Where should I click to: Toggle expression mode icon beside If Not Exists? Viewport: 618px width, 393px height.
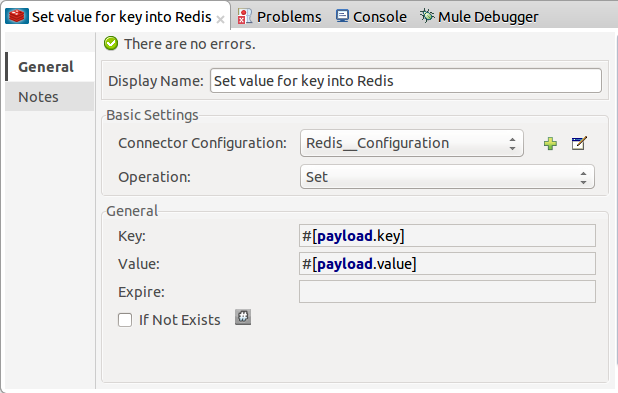243,317
